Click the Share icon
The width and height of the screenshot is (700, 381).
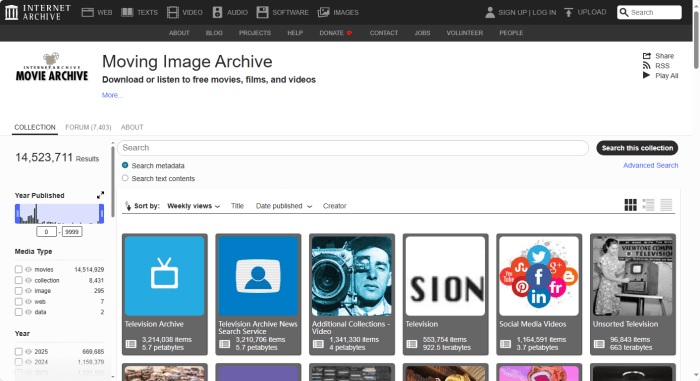646,56
